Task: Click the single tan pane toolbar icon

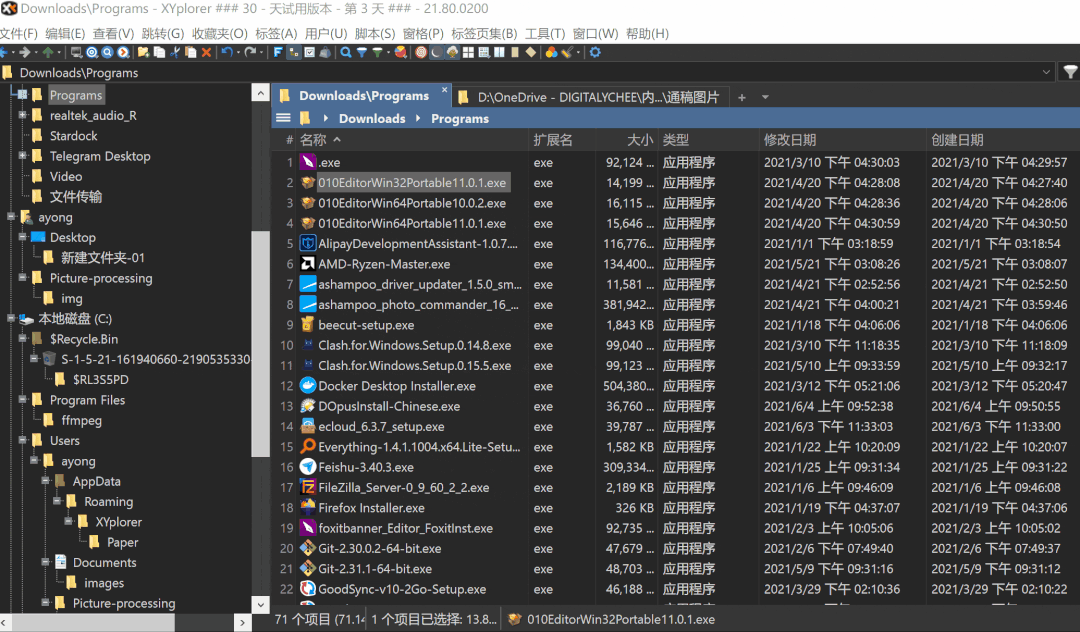Action: point(515,52)
